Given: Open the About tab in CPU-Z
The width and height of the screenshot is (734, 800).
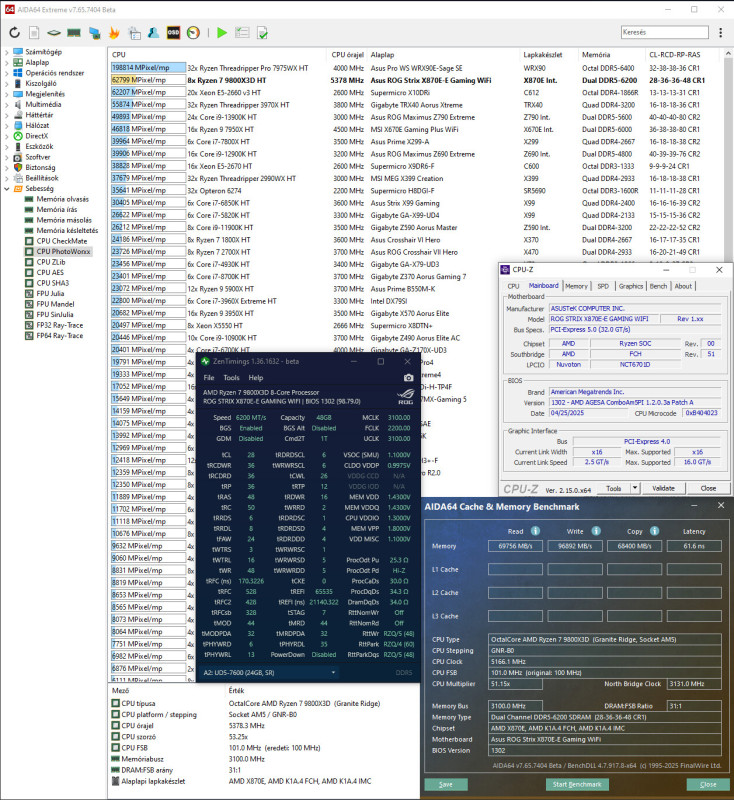Looking at the screenshot, I should pyautogui.click(x=683, y=286).
